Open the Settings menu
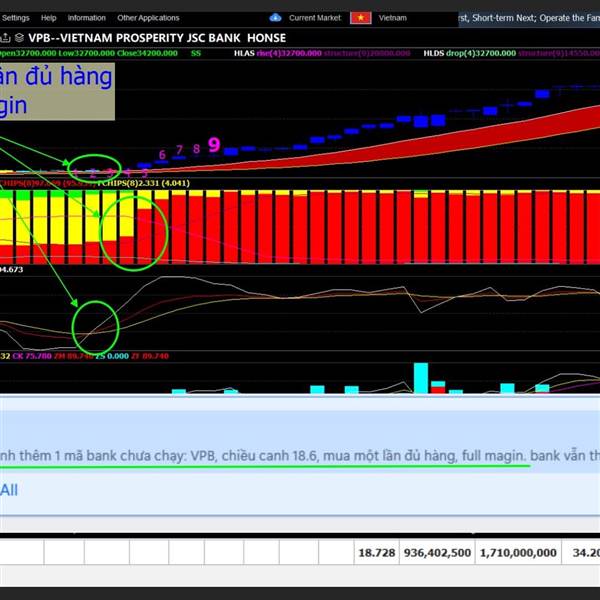The width and height of the screenshot is (600, 600). coord(15,18)
